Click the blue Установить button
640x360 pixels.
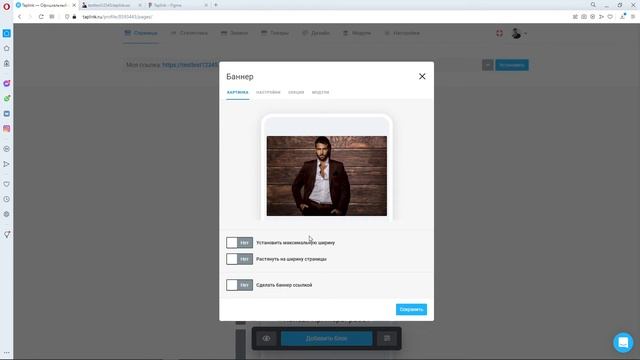pos(512,65)
